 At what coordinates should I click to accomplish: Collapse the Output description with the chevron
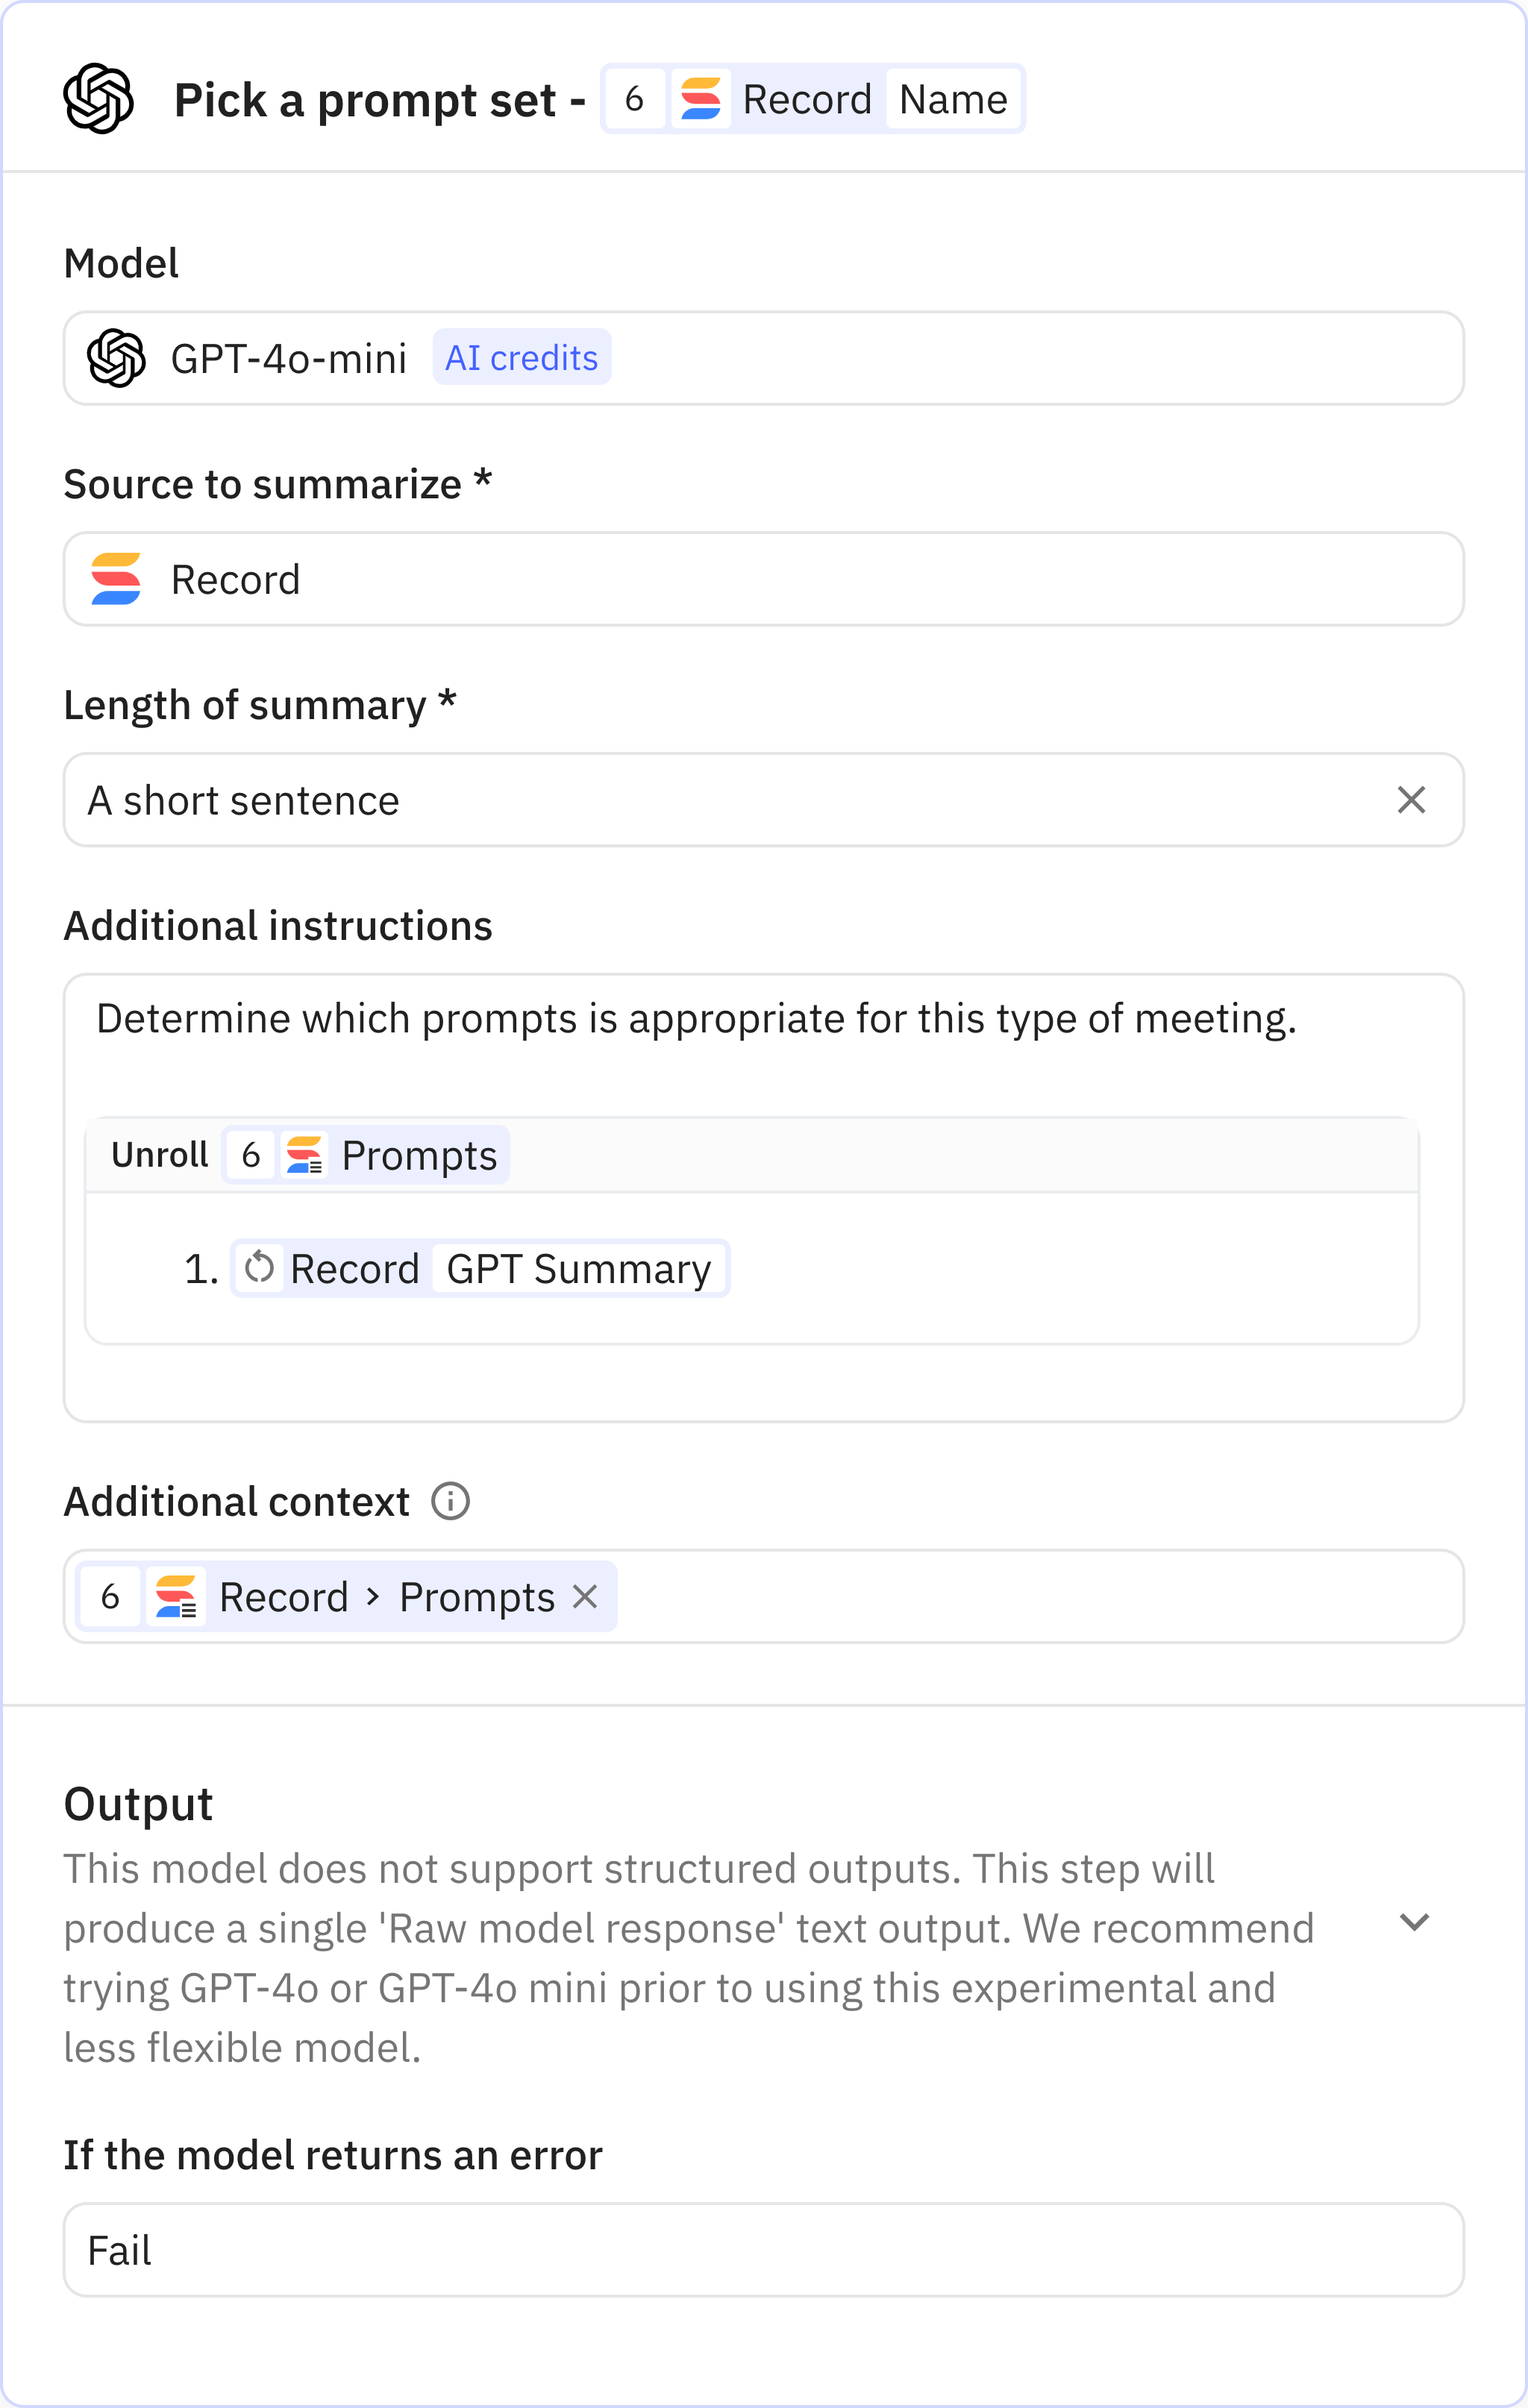(1416, 1922)
